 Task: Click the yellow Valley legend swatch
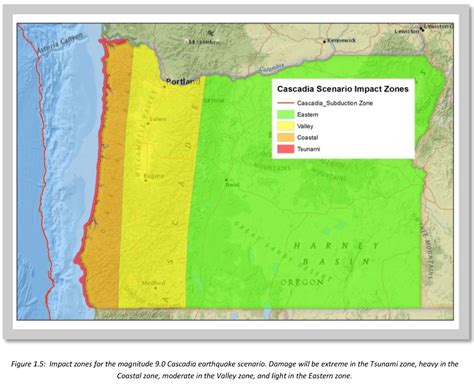click(x=286, y=126)
